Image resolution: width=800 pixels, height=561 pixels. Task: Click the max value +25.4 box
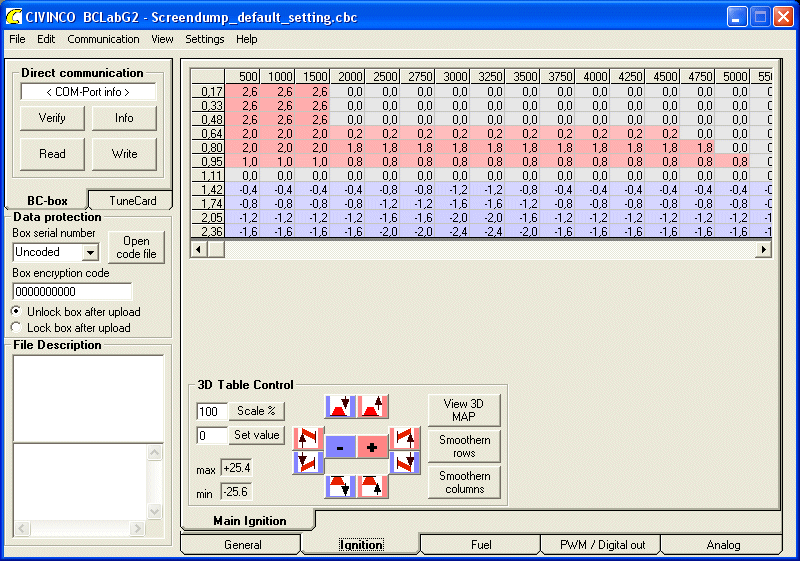(237, 468)
